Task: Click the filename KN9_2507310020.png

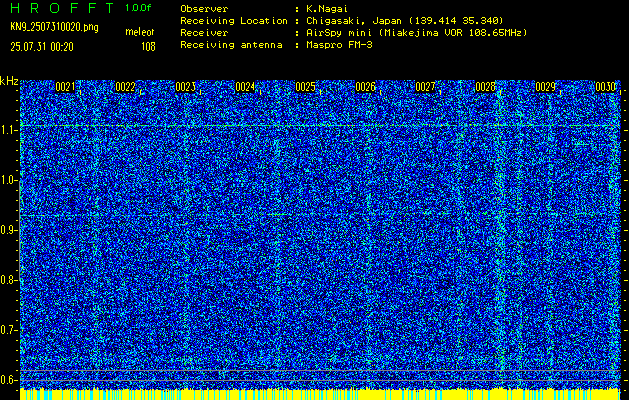Action: [54, 27]
